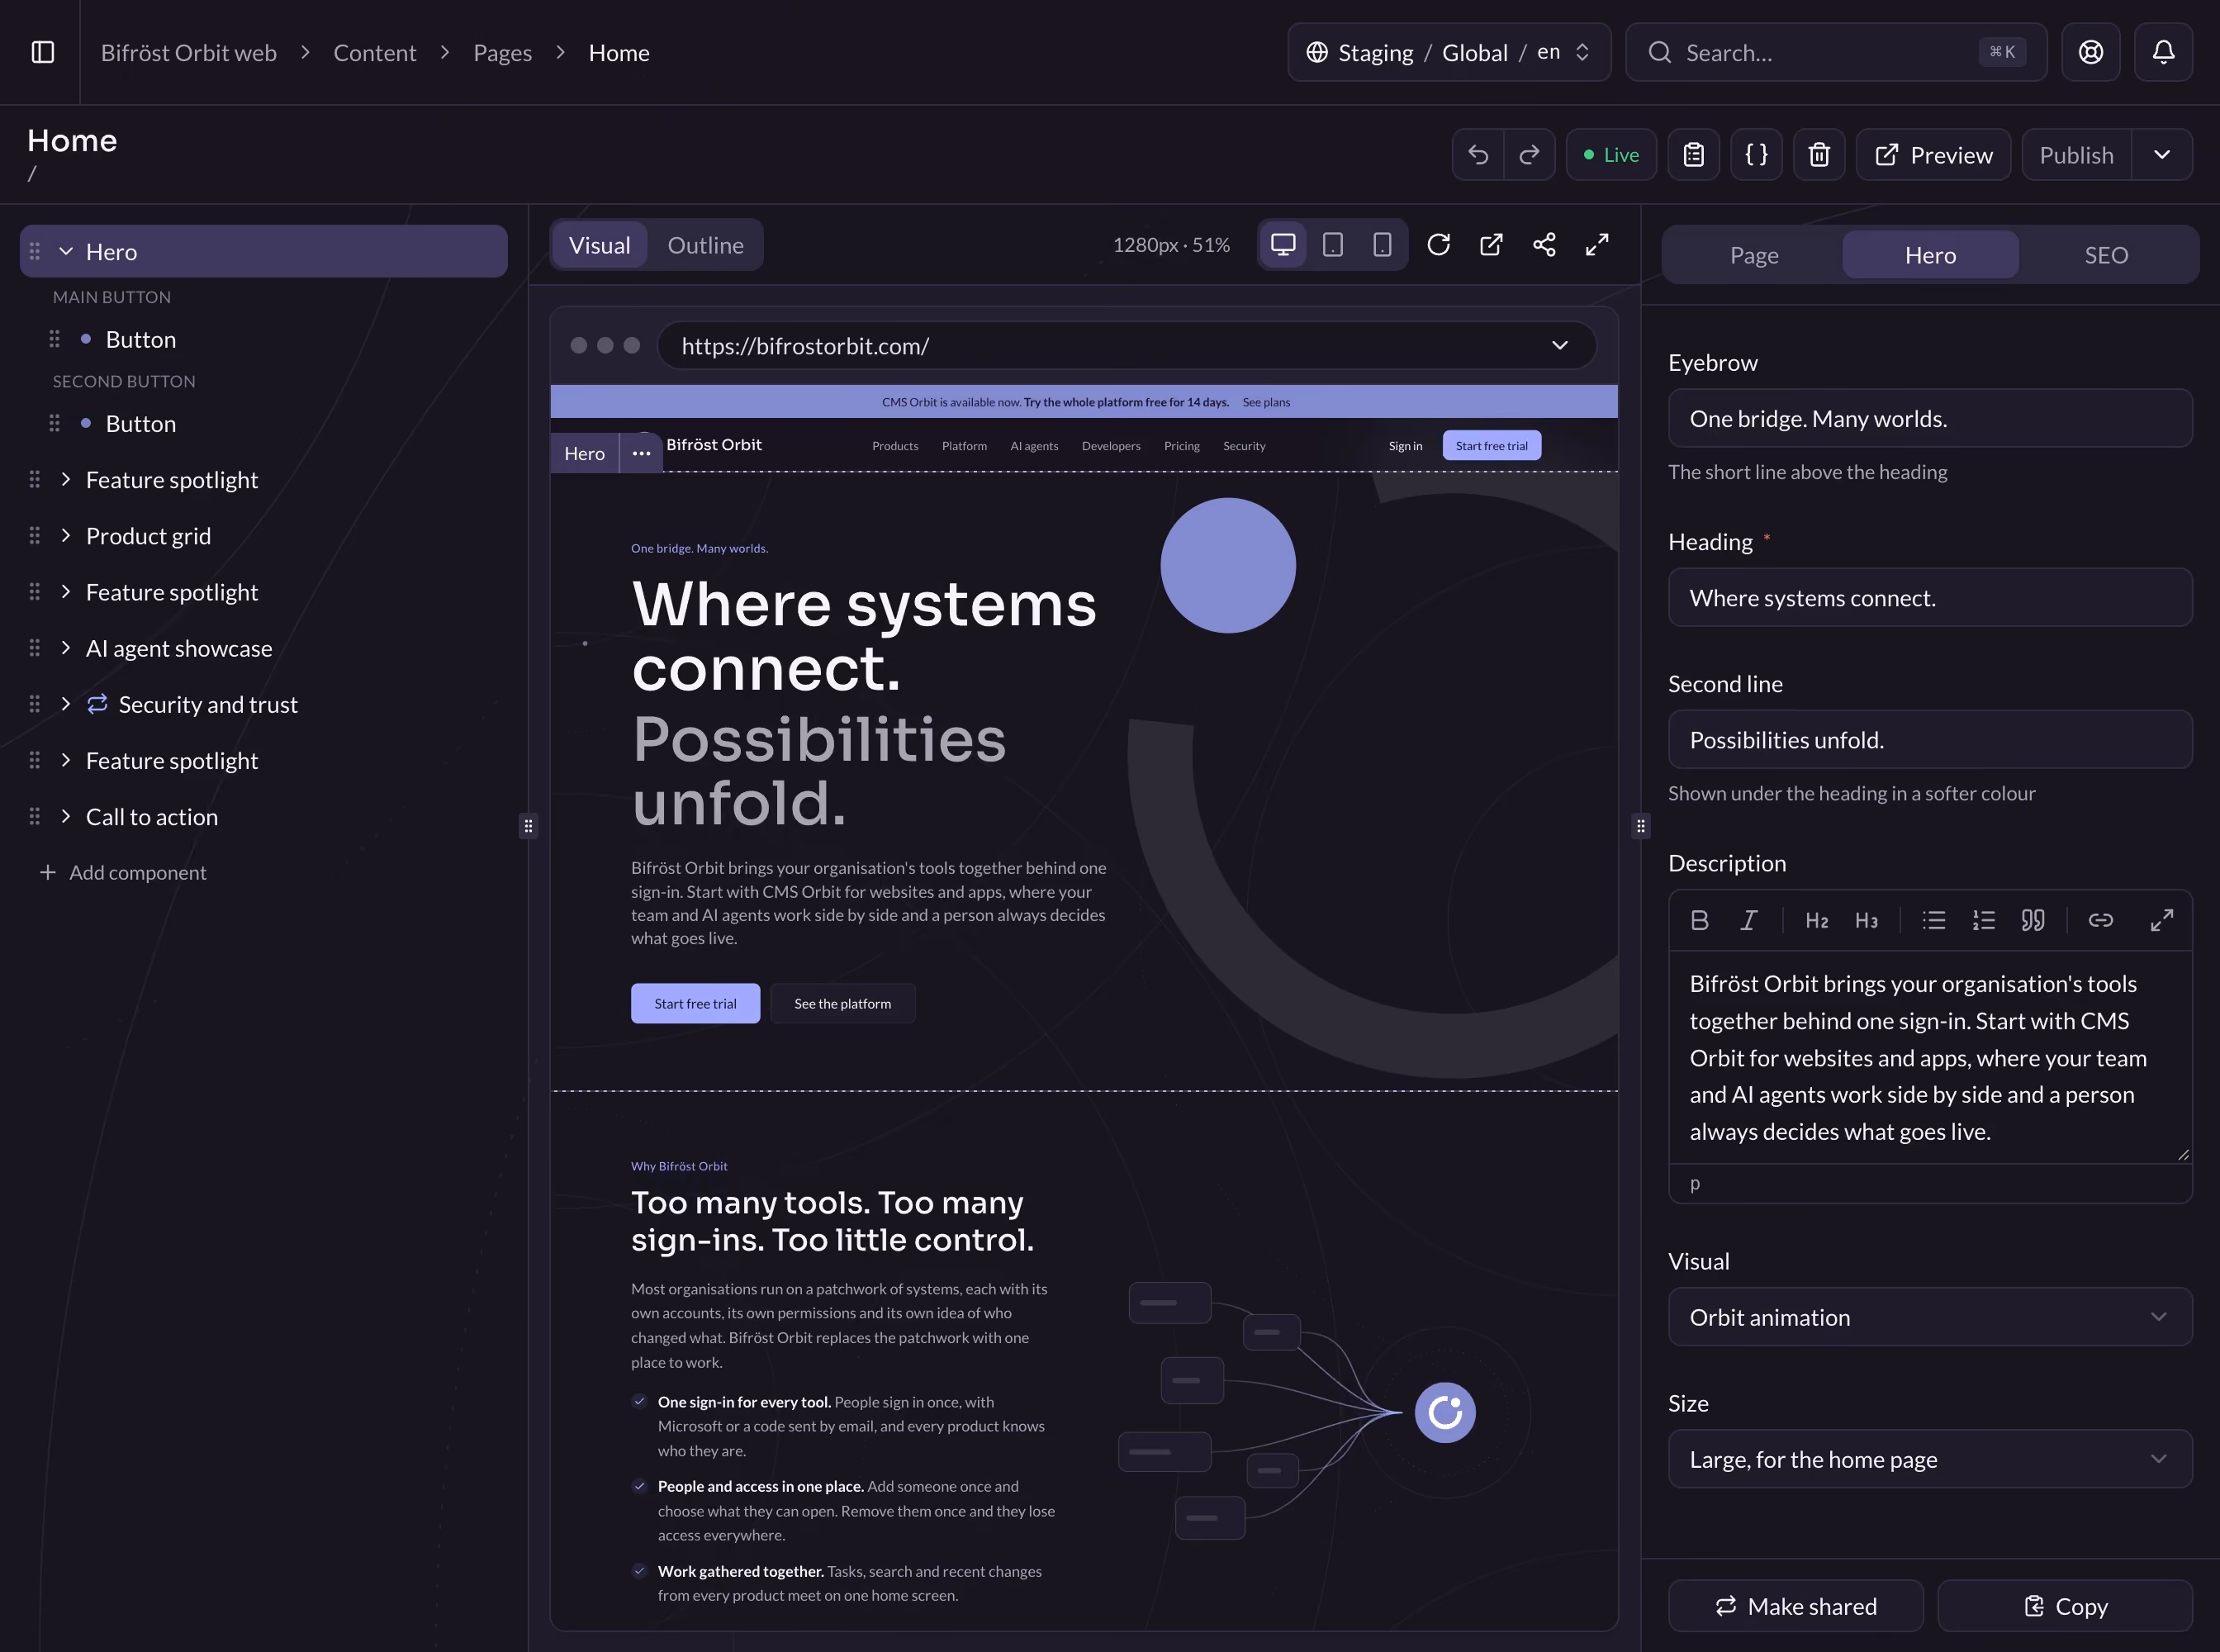
Task: Click the Preview button
Action: (1933, 155)
